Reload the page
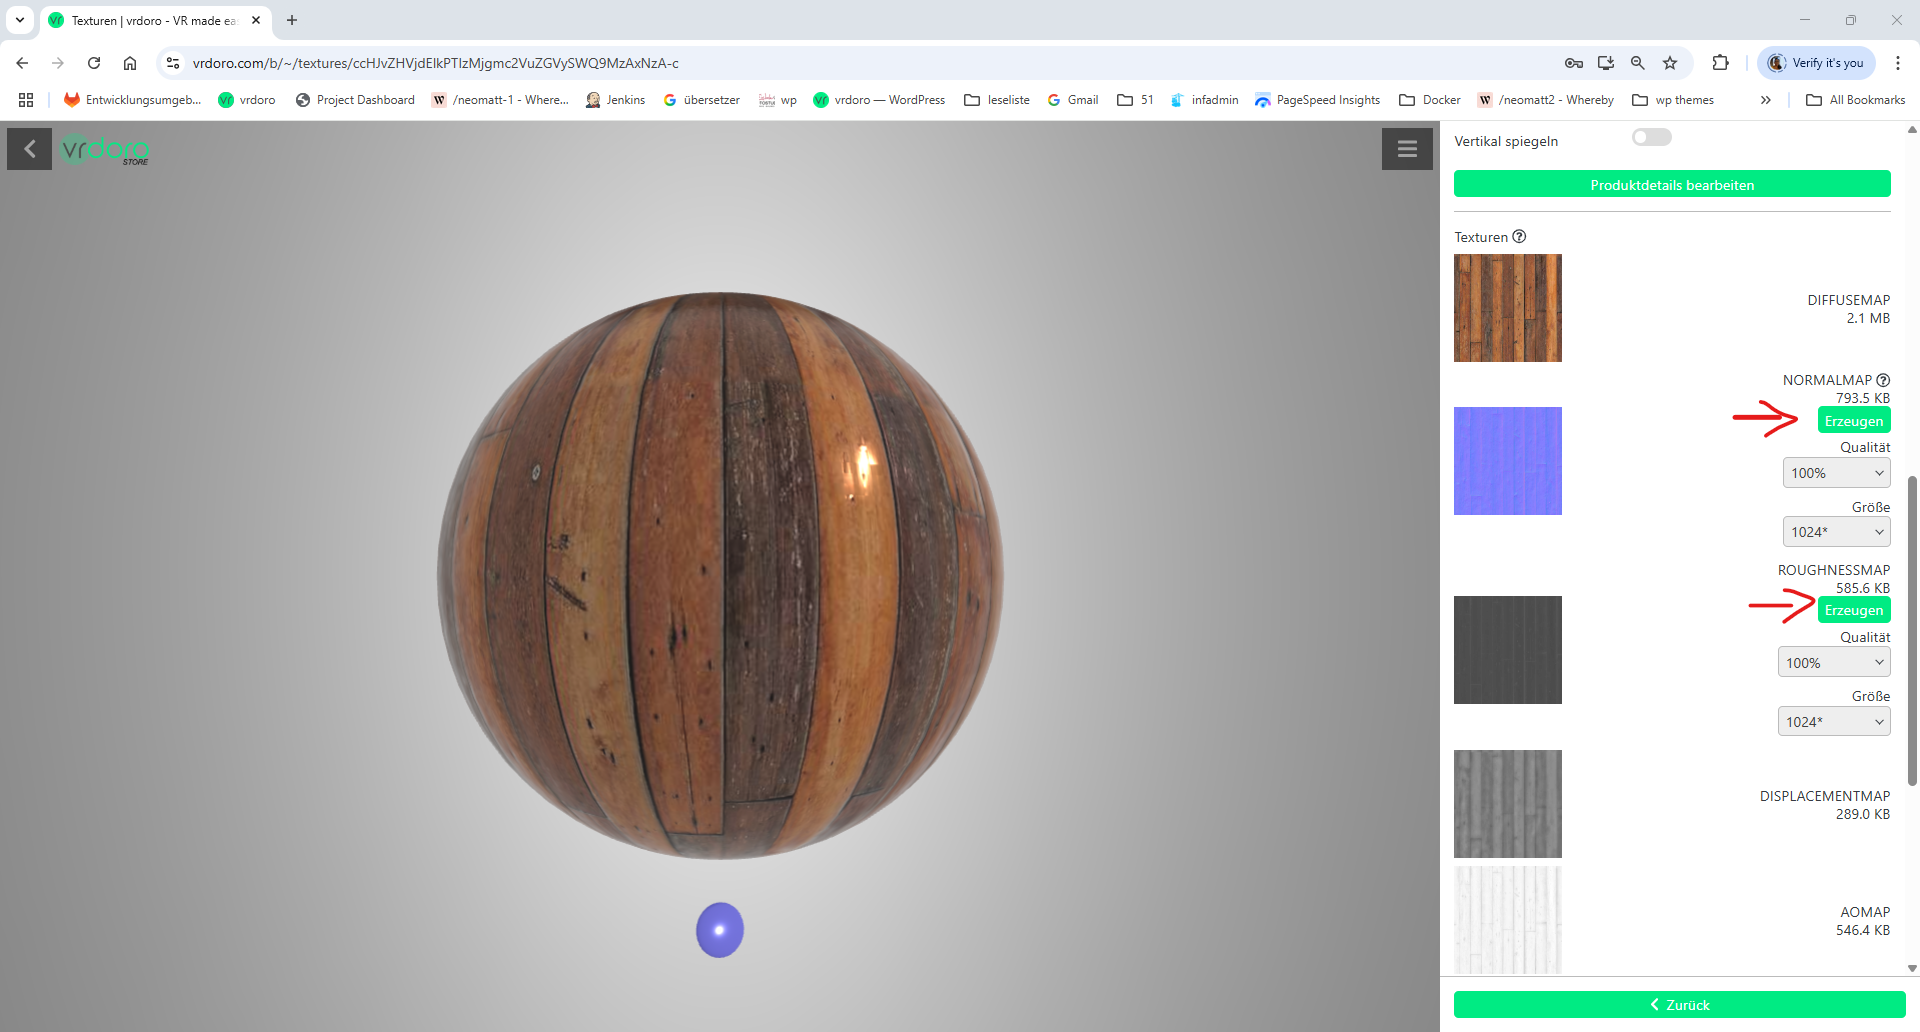 pyautogui.click(x=94, y=63)
